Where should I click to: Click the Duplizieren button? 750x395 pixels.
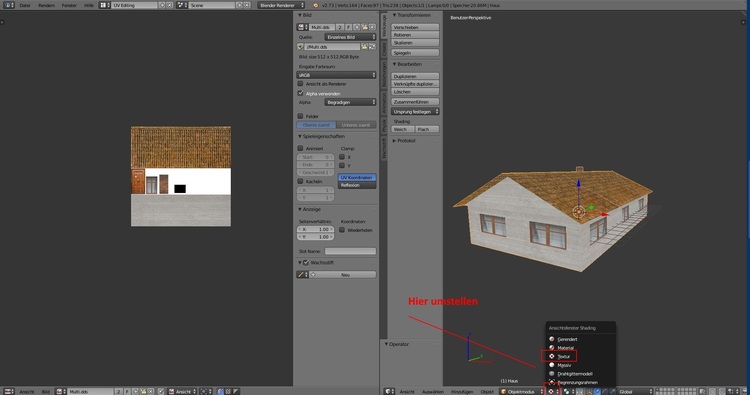click(x=415, y=76)
